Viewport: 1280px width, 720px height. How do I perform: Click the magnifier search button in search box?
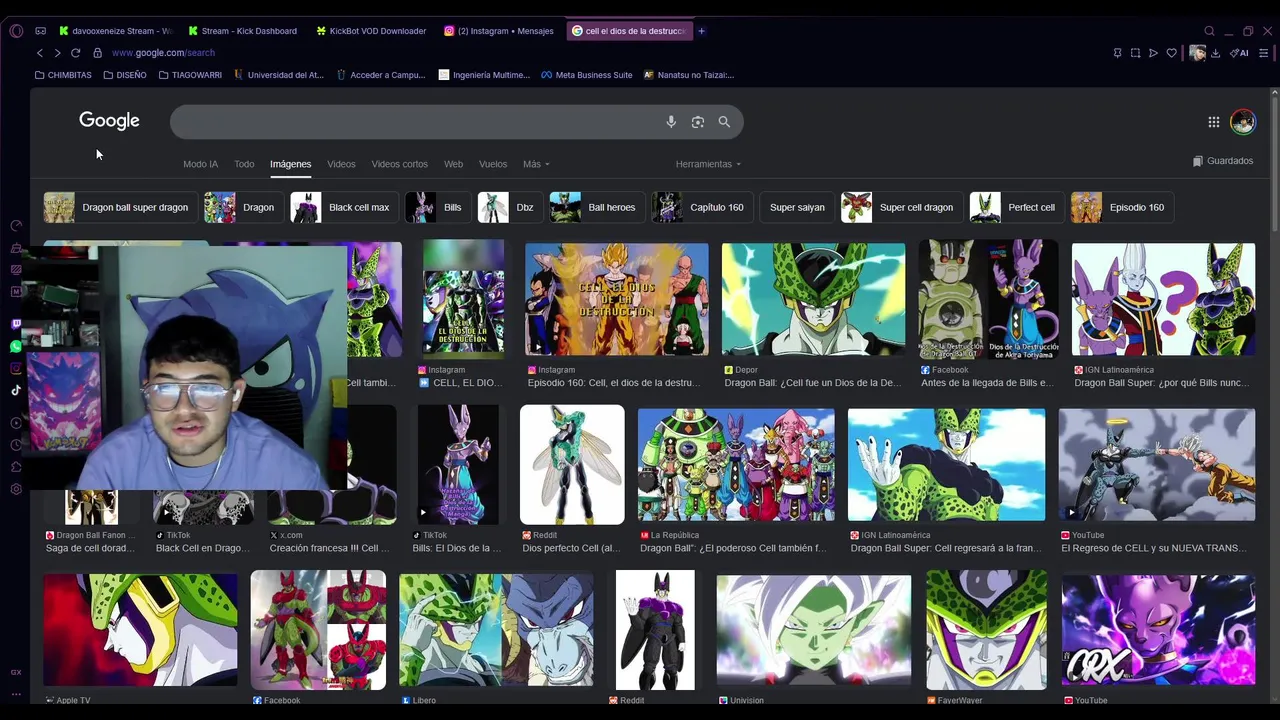724,122
